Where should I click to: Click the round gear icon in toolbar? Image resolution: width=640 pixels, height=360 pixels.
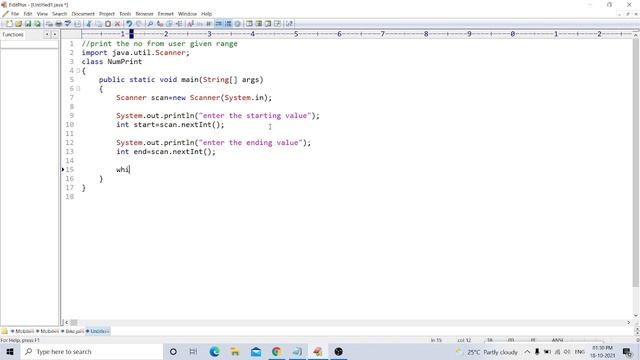coord(238,24)
